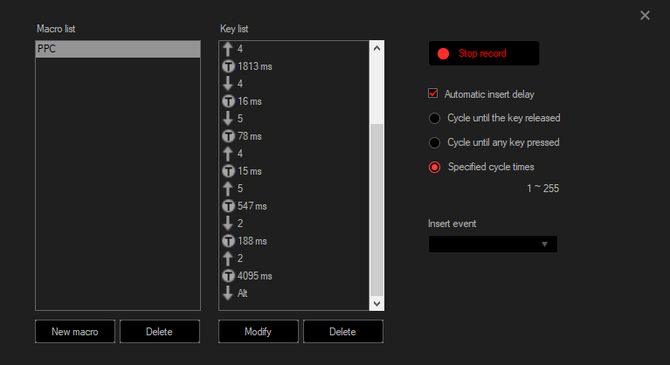This screenshot has width=670, height=365.
Task: Select the key-up arrow before 4095 ms
Action: click(x=228, y=258)
